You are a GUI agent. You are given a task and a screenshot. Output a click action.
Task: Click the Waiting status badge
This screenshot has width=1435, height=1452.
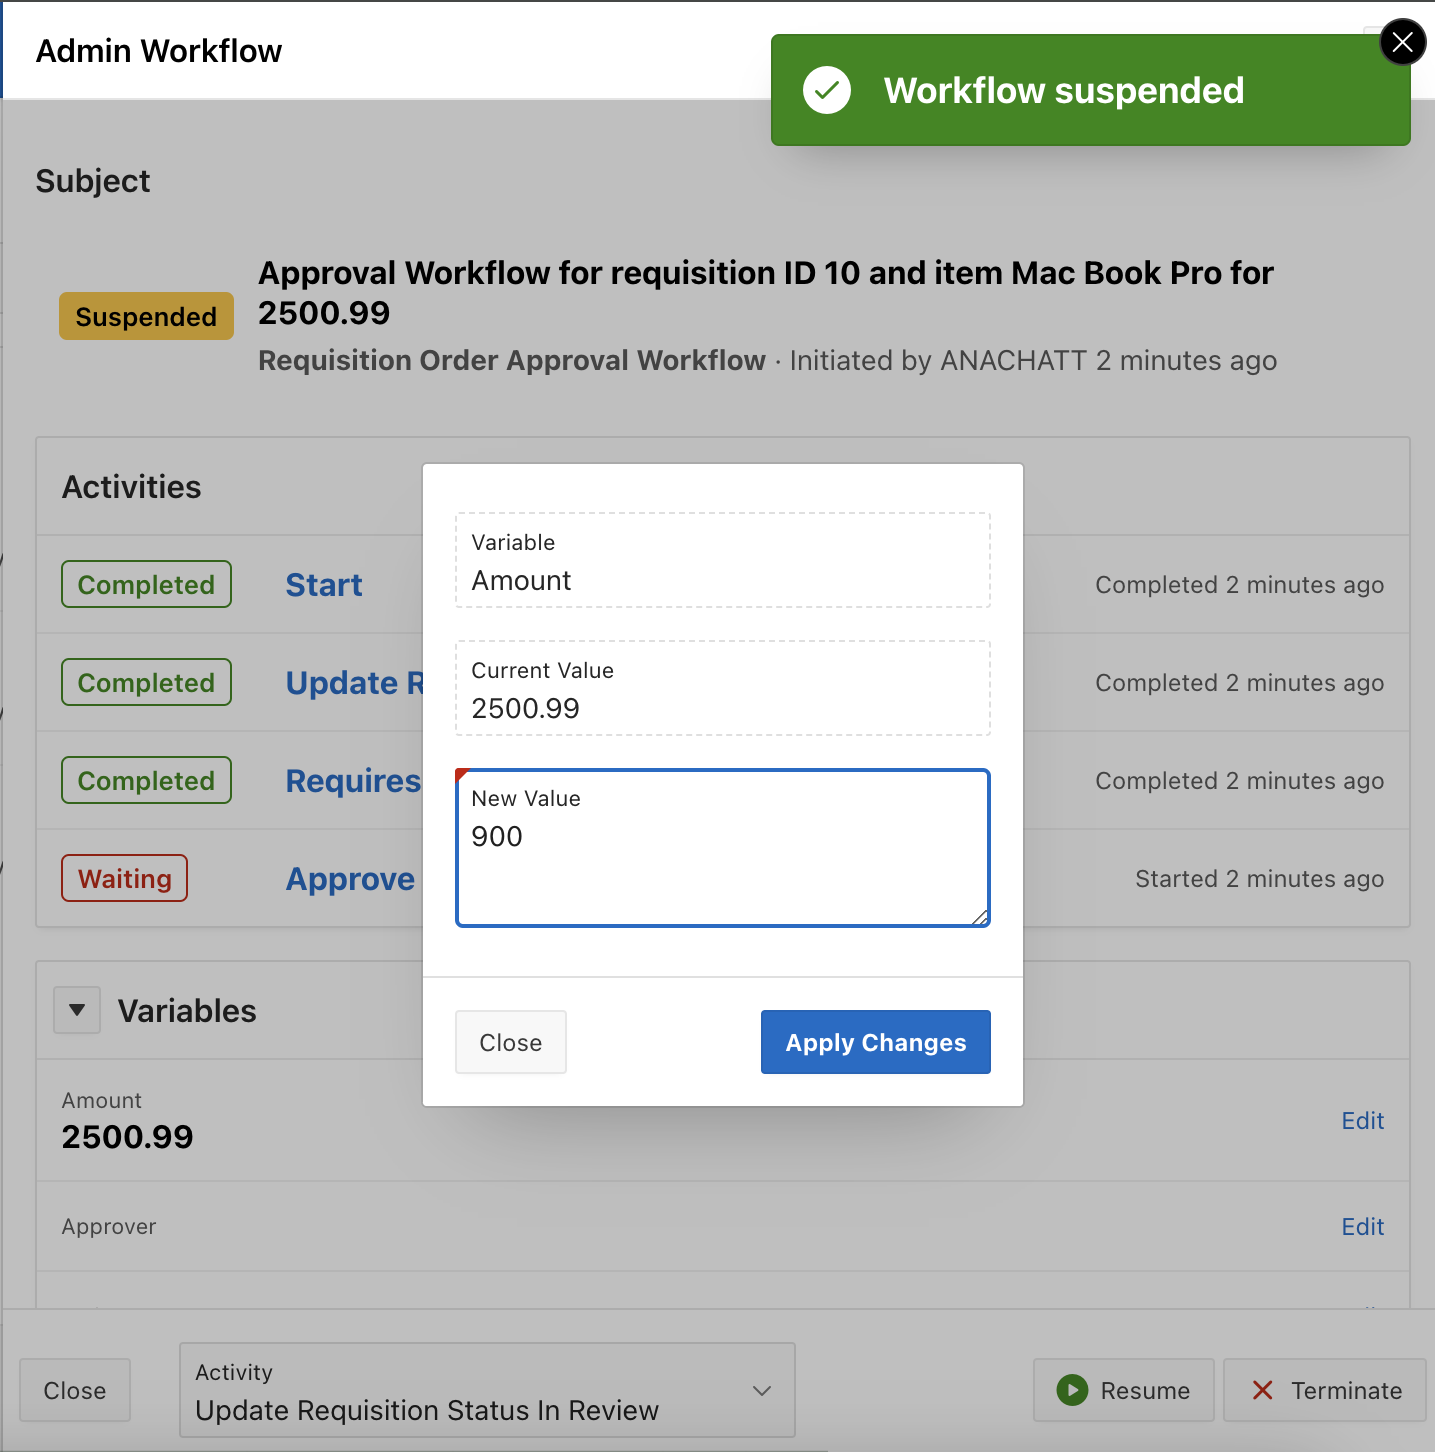click(125, 879)
